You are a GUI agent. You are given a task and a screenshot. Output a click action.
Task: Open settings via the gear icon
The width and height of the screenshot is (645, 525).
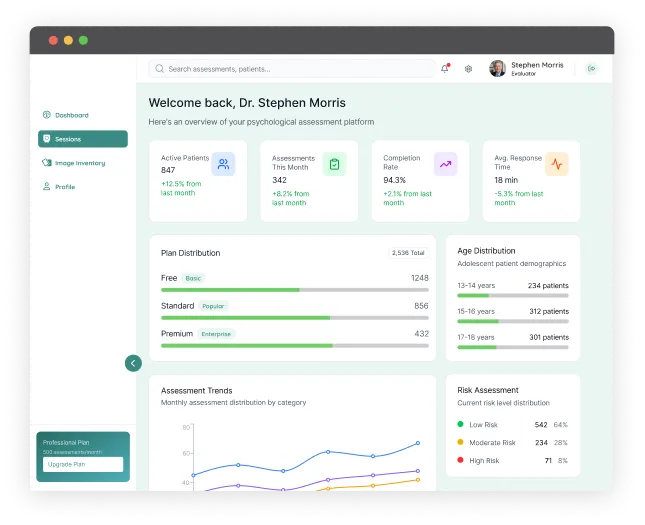pyautogui.click(x=468, y=69)
